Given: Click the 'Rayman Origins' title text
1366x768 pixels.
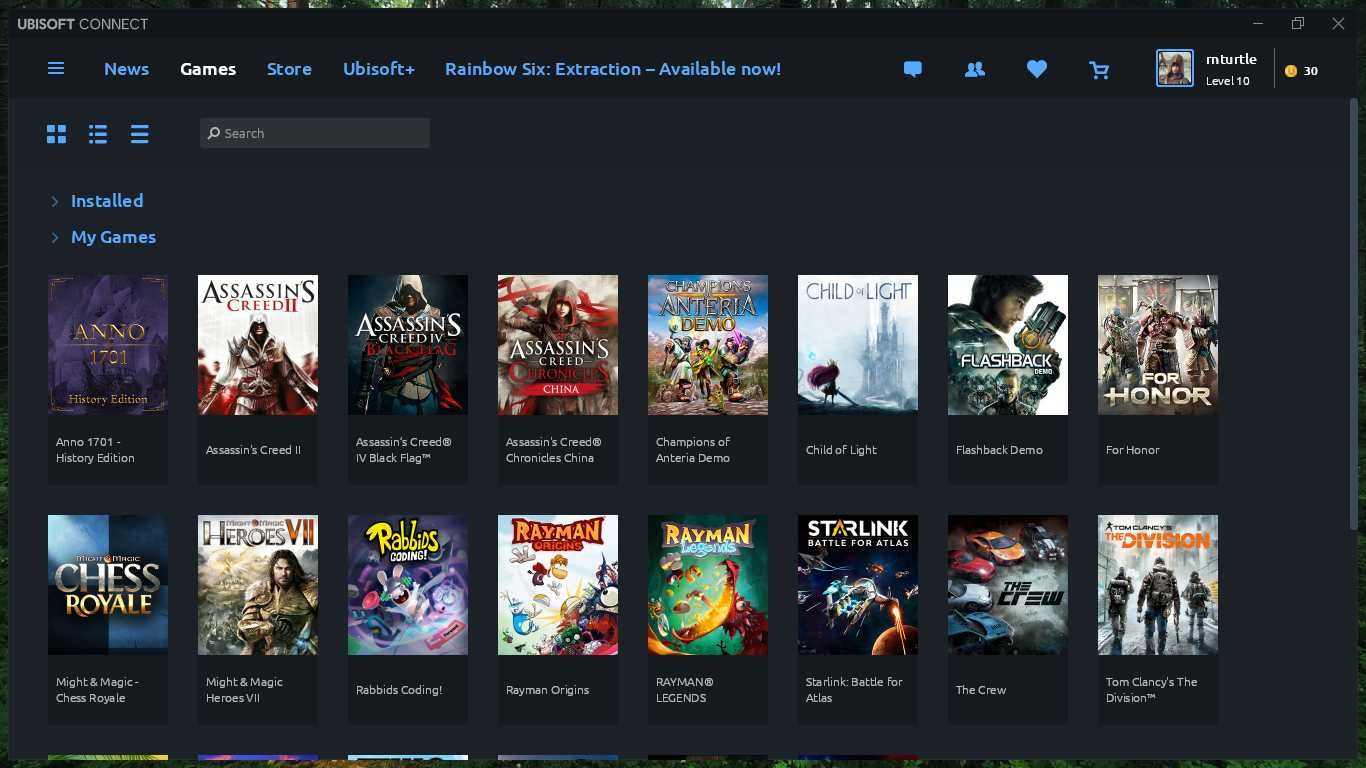Looking at the screenshot, I should coord(547,690).
